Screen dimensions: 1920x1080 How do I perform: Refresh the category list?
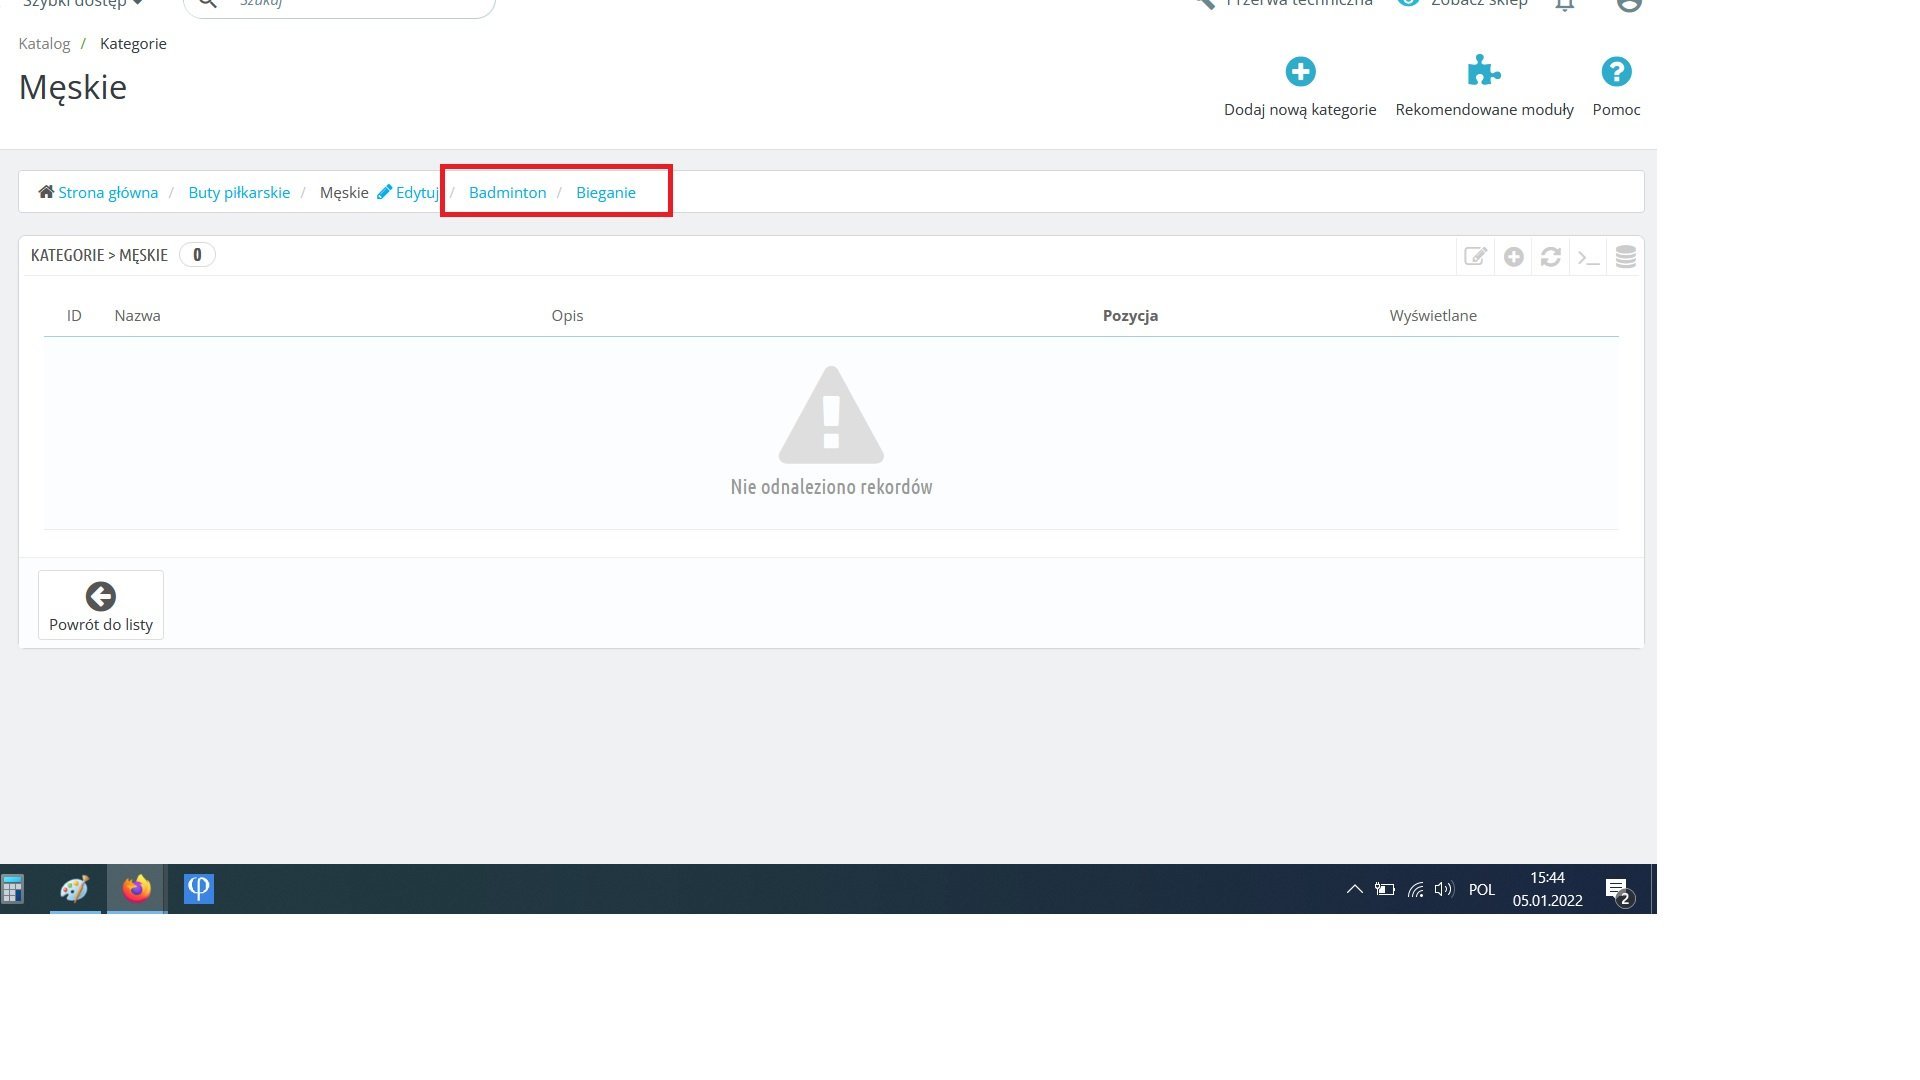(1550, 257)
